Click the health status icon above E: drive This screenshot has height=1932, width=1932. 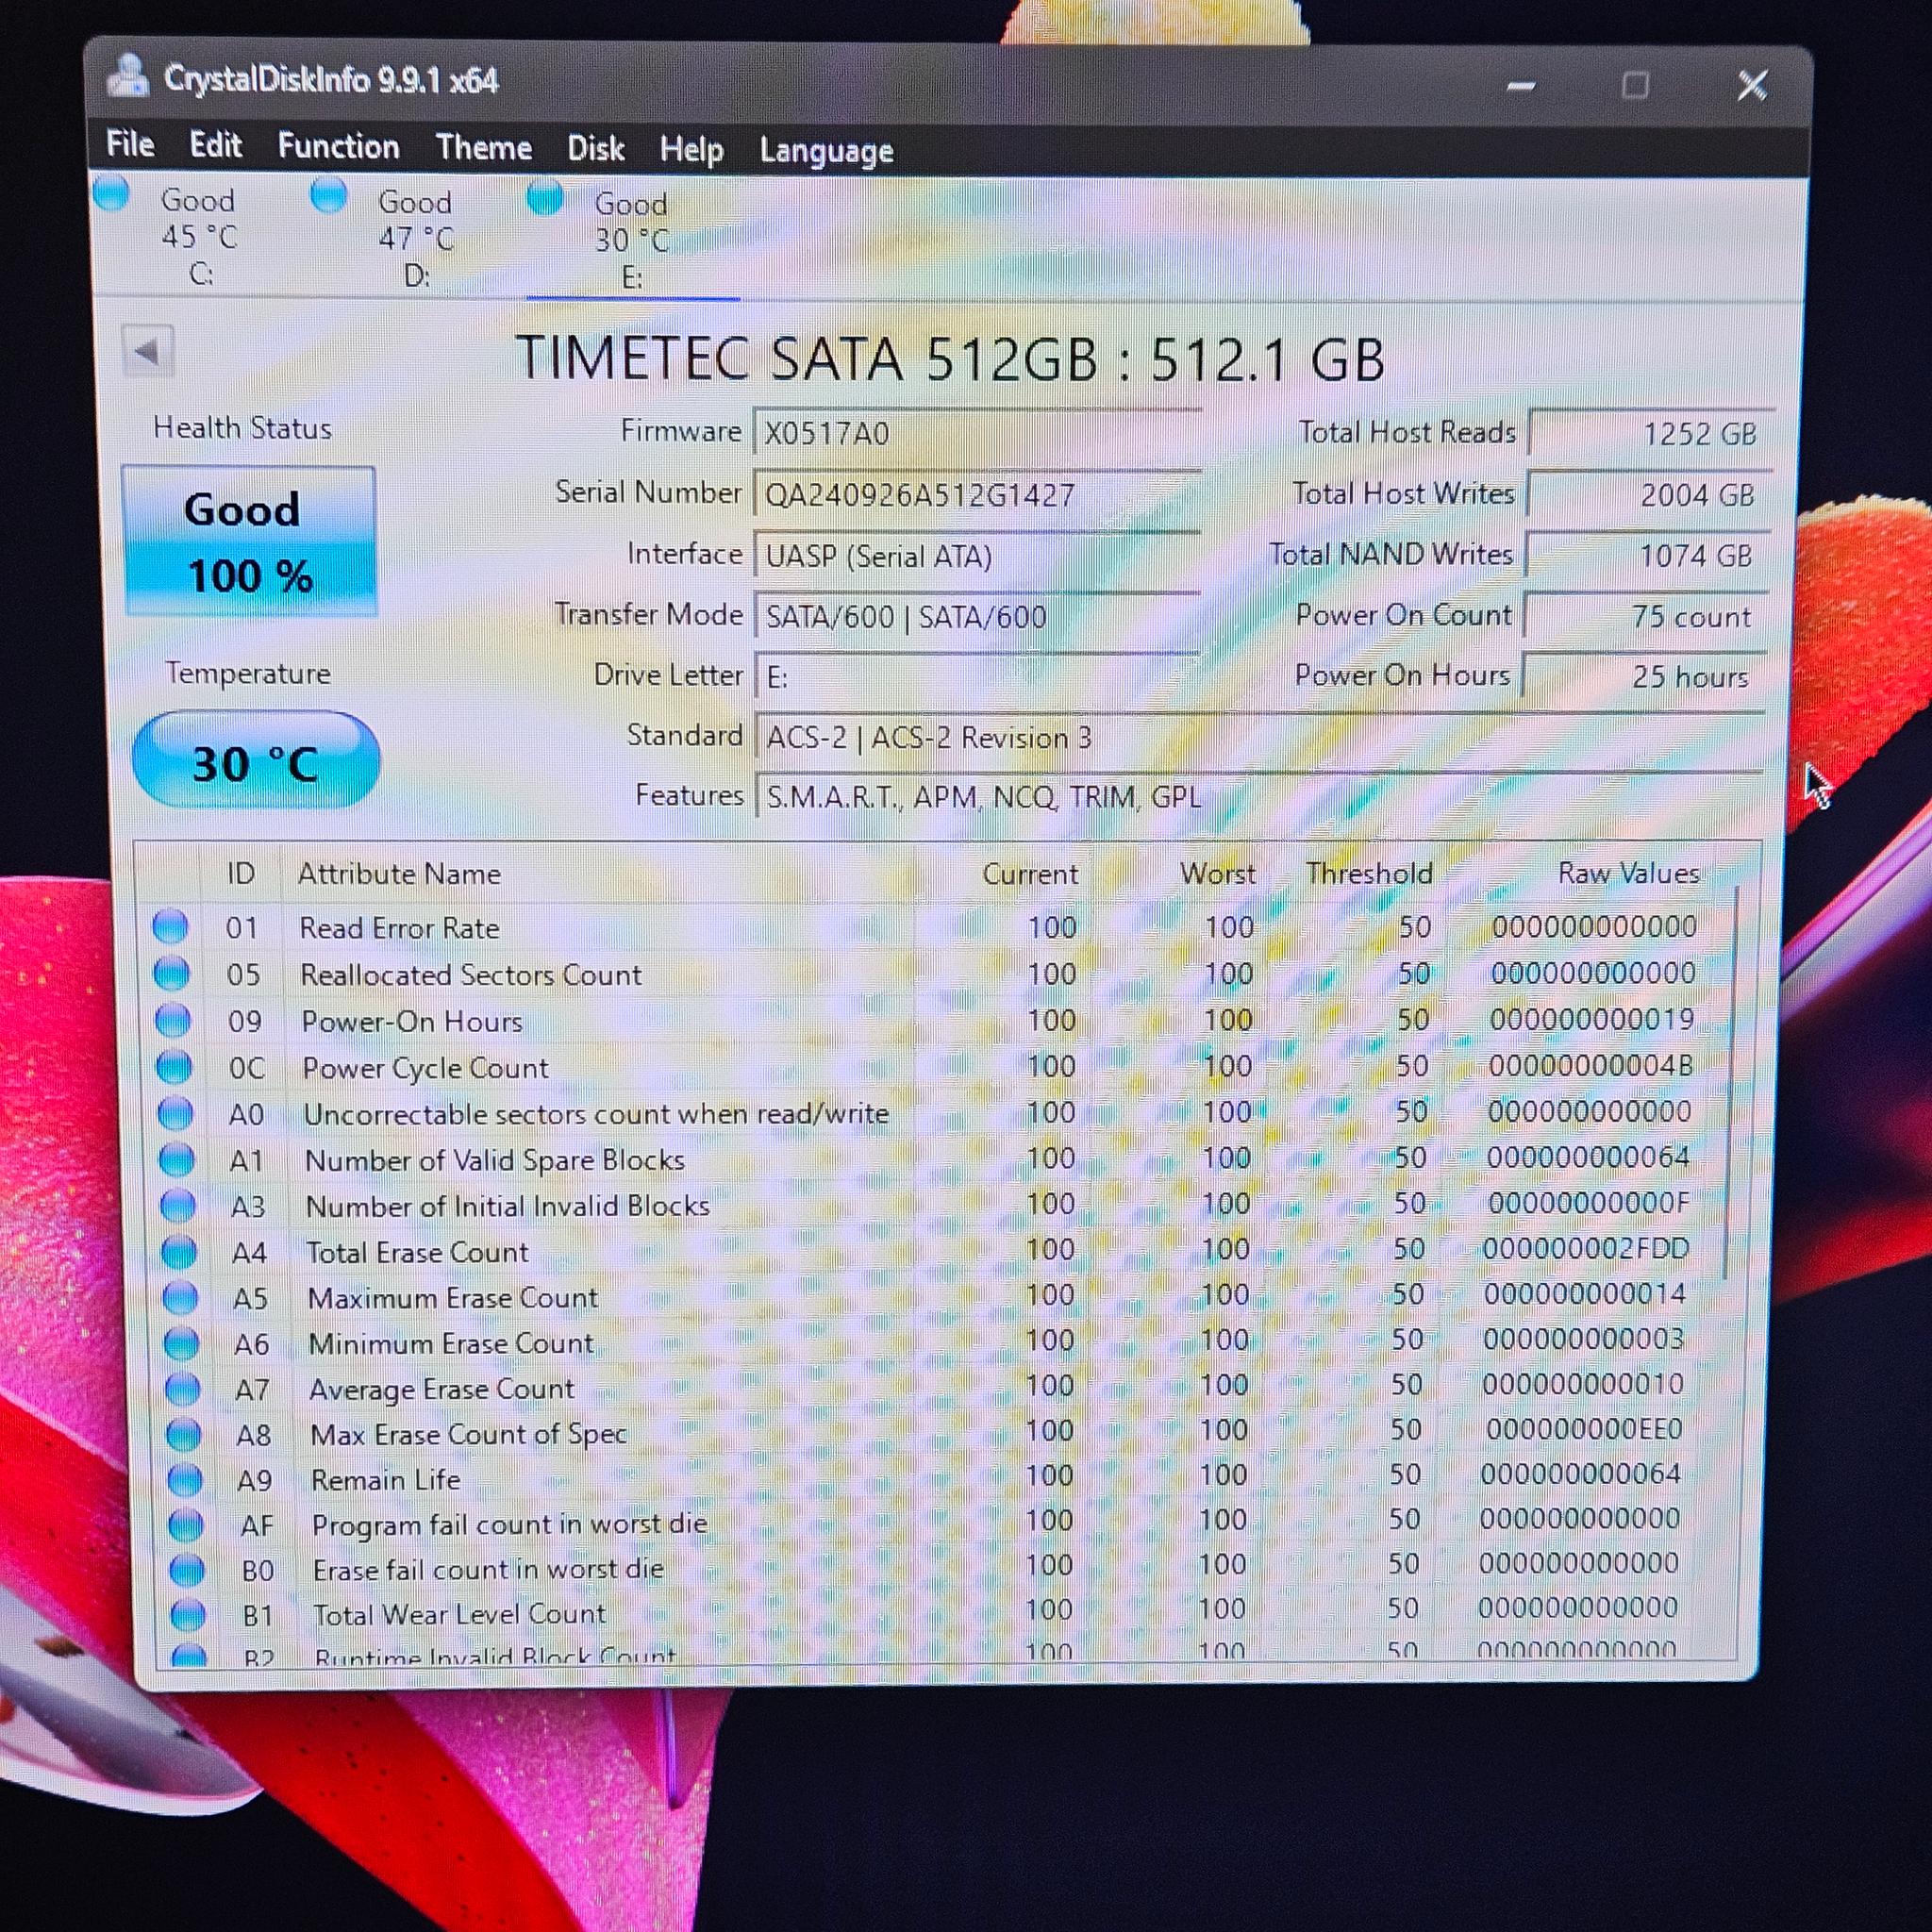pyautogui.click(x=545, y=197)
